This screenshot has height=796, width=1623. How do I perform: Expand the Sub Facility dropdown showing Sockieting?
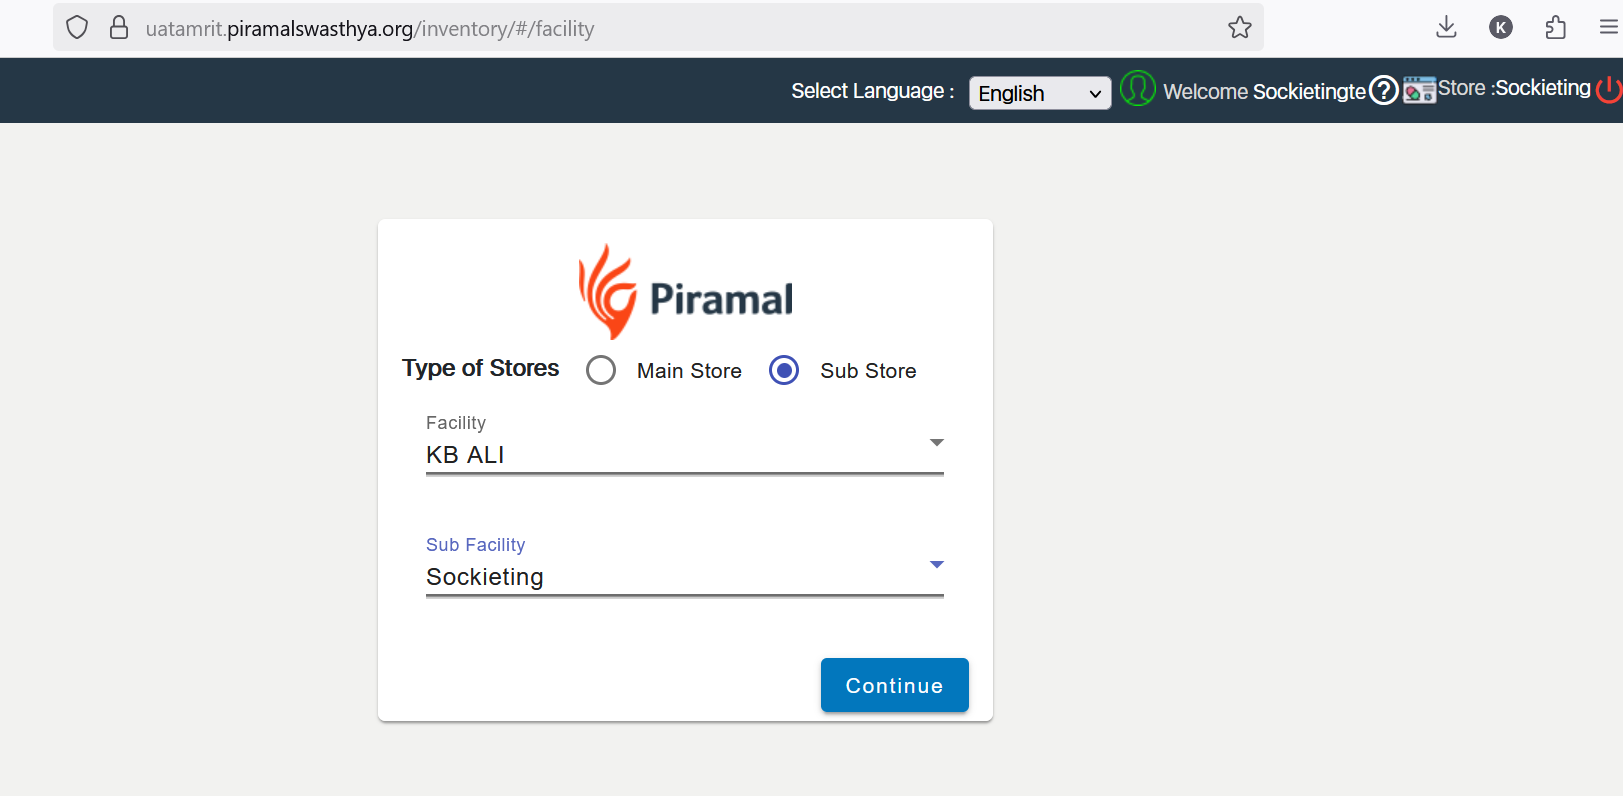tap(684, 576)
